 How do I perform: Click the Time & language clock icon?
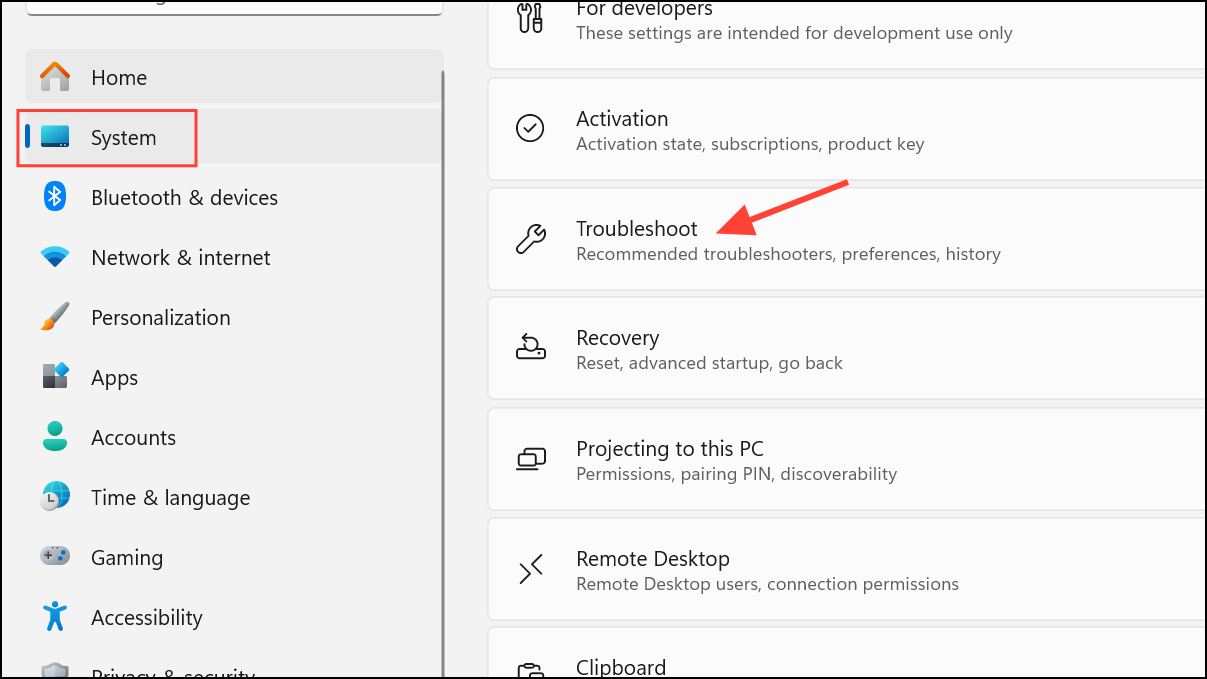point(54,497)
